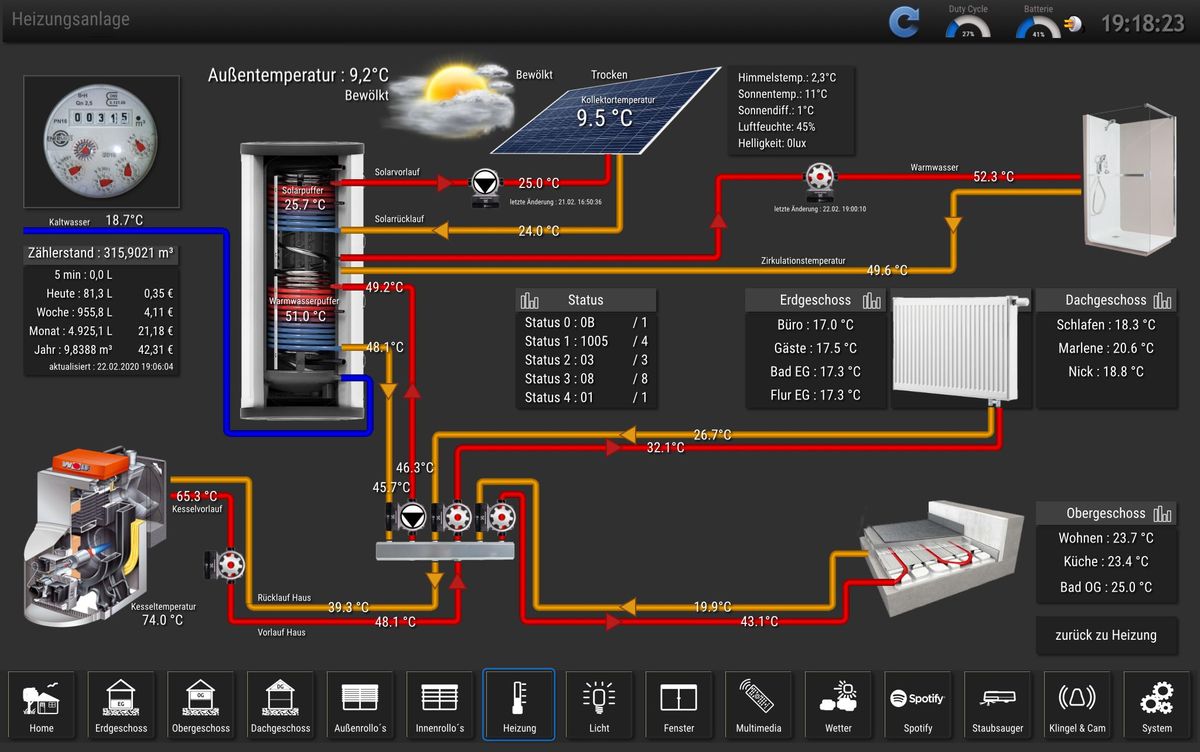This screenshot has width=1200, height=752.
Task: Click the Status panel chart icon
Action: 530,300
